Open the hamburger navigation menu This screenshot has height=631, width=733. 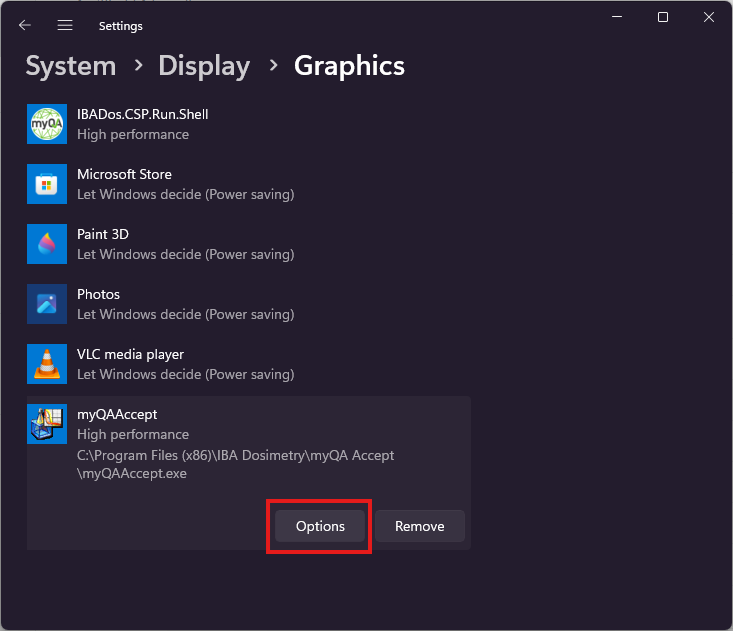pyautogui.click(x=65, y=25)
